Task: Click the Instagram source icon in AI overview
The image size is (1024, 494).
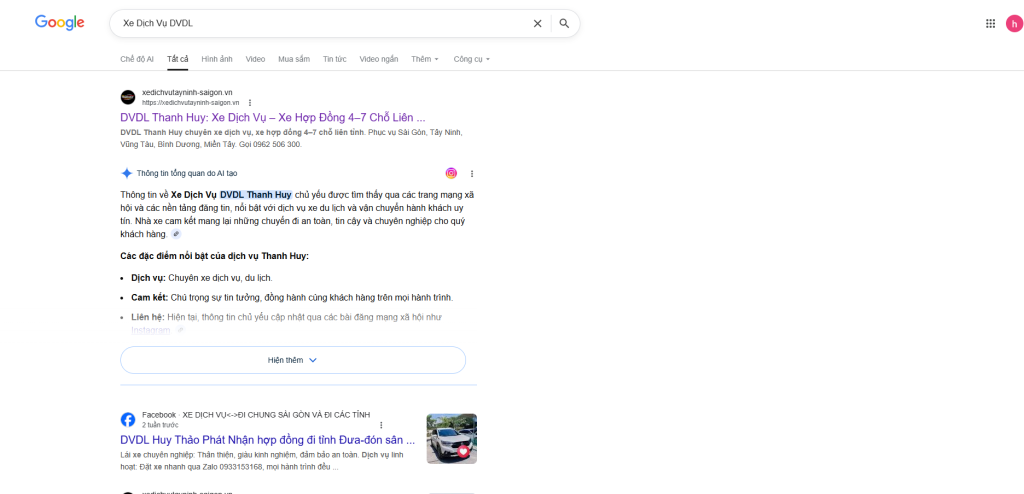Action: tap(451, 173)
